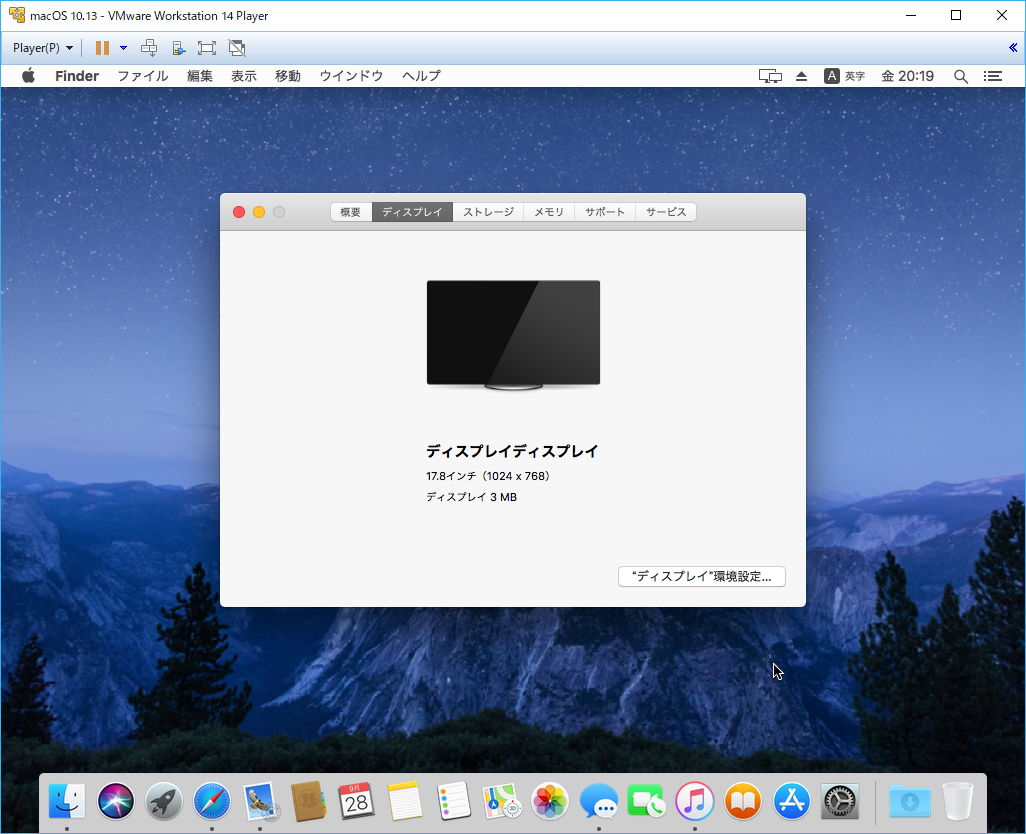1026x834 pixels.
Task: Open the Photos app in Dock
Action: 550,801
